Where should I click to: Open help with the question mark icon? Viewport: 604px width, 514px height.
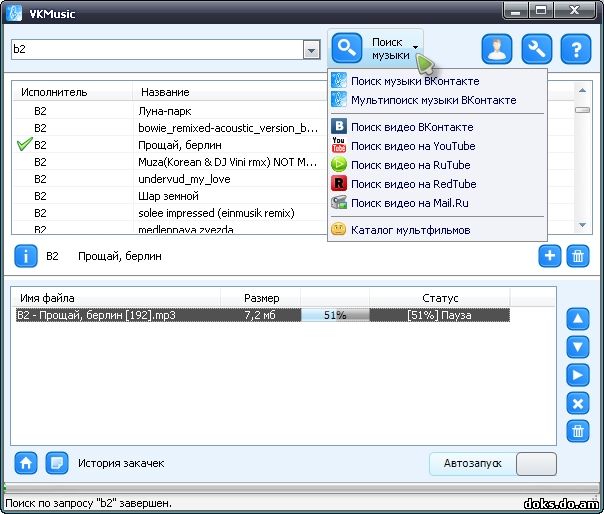pos(576,49)
